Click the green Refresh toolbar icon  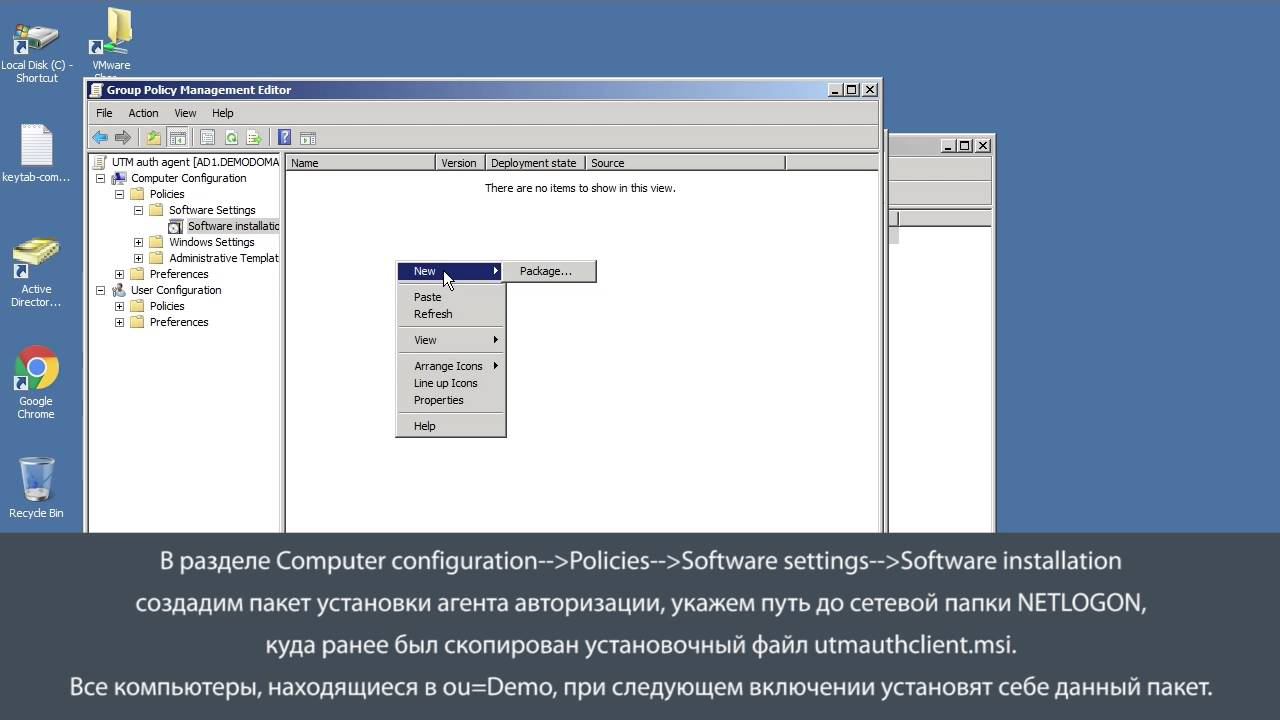(x=231, y=138)
